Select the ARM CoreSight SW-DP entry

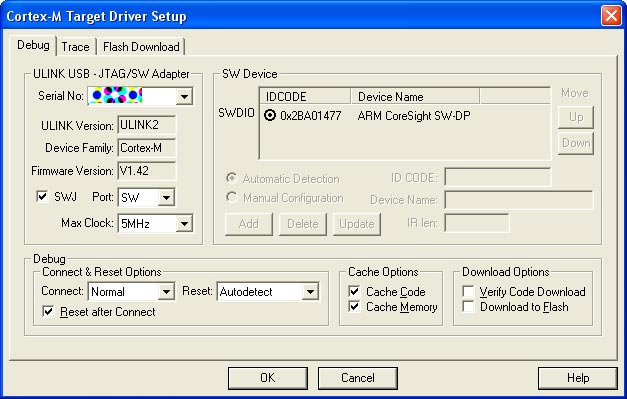[414, 116]
